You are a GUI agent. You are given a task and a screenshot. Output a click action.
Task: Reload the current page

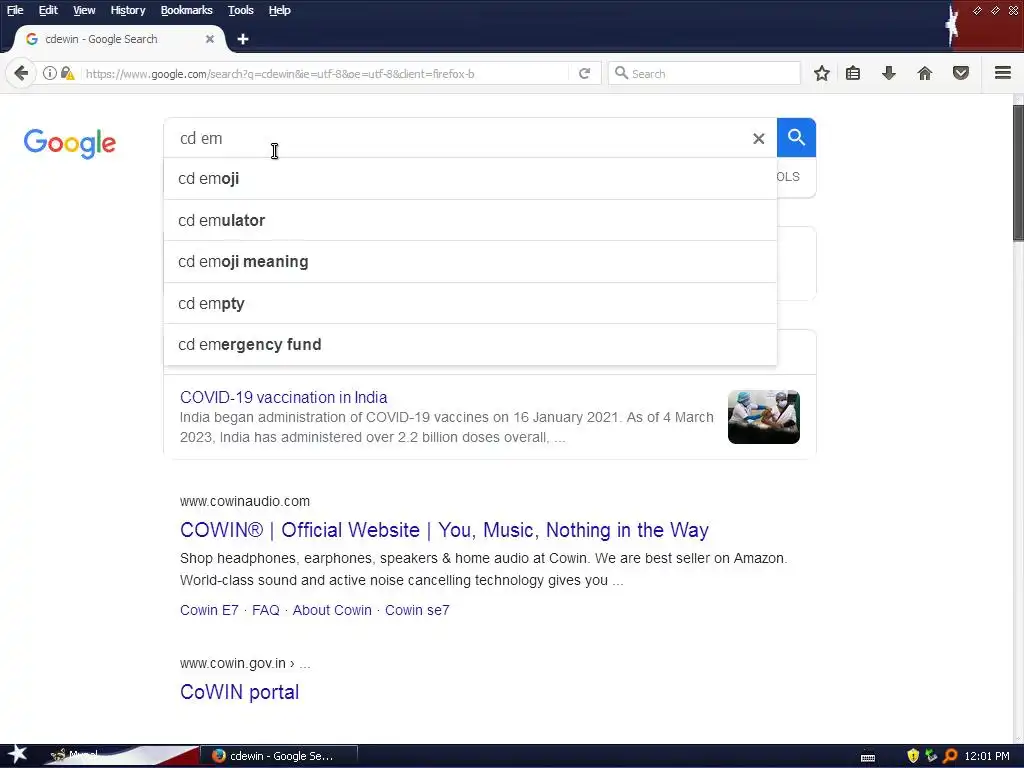(x=584, y=73)
